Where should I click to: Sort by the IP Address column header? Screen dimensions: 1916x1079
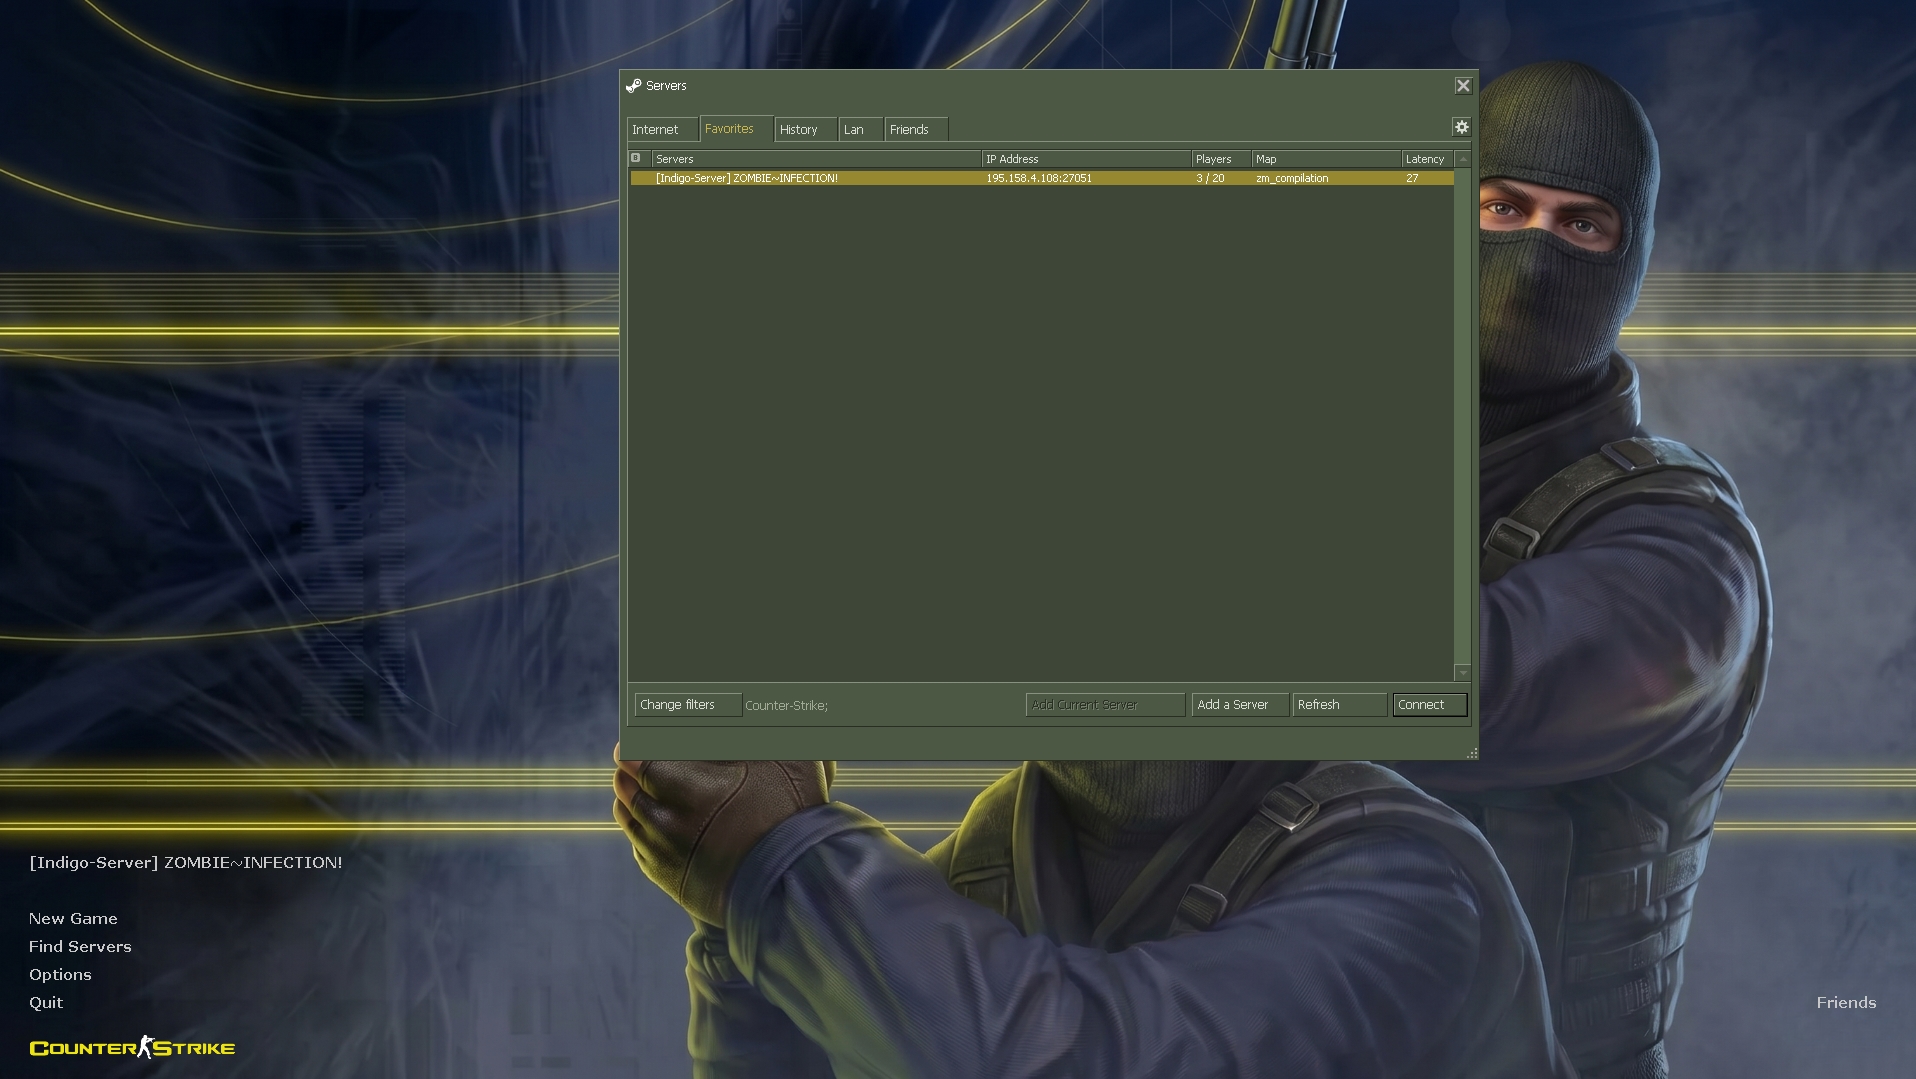tap(1086, 159)
